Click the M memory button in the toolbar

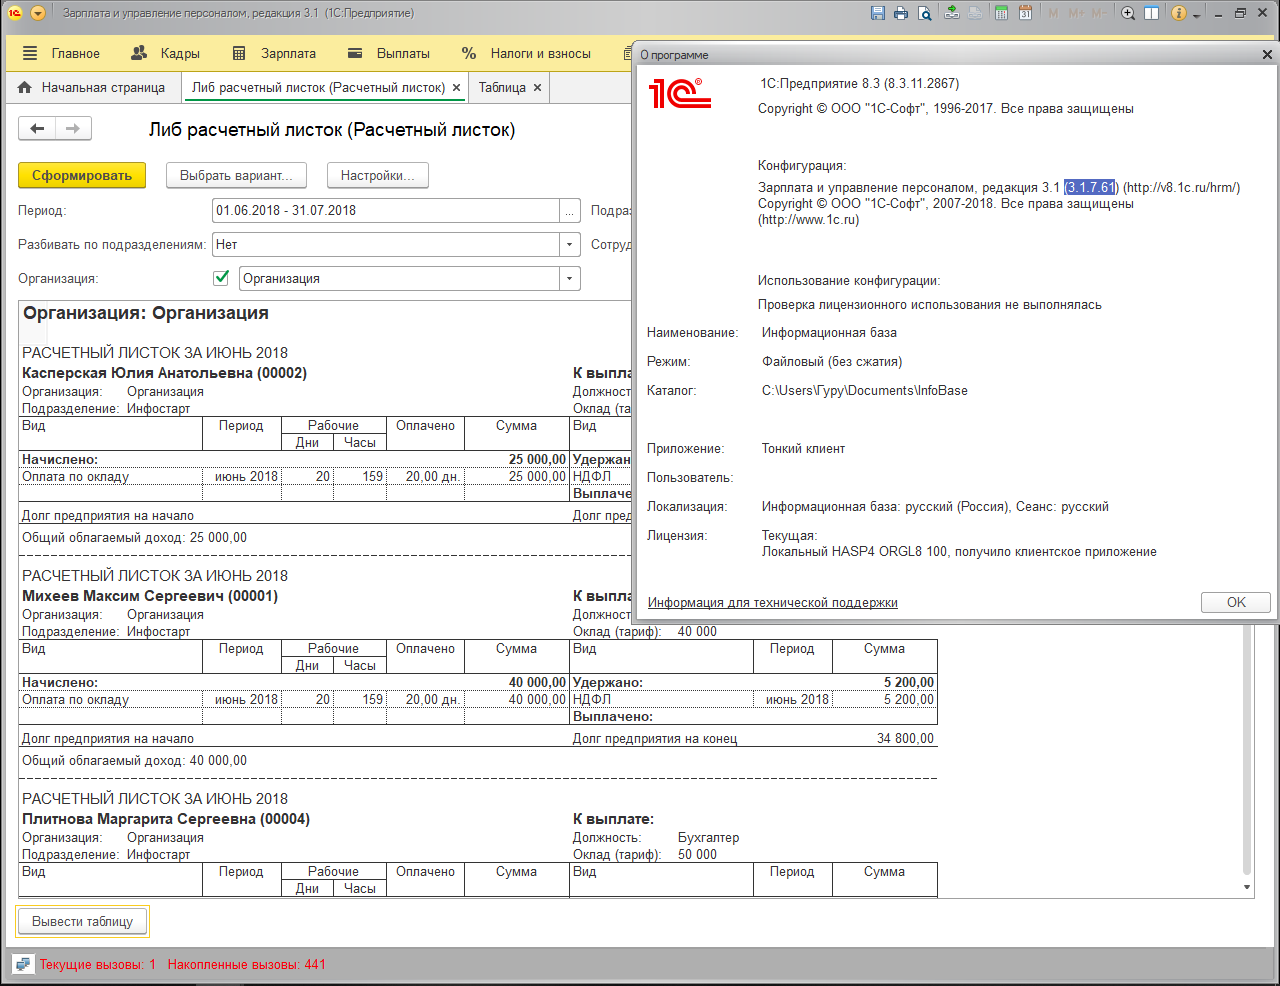pos(1053,13)
